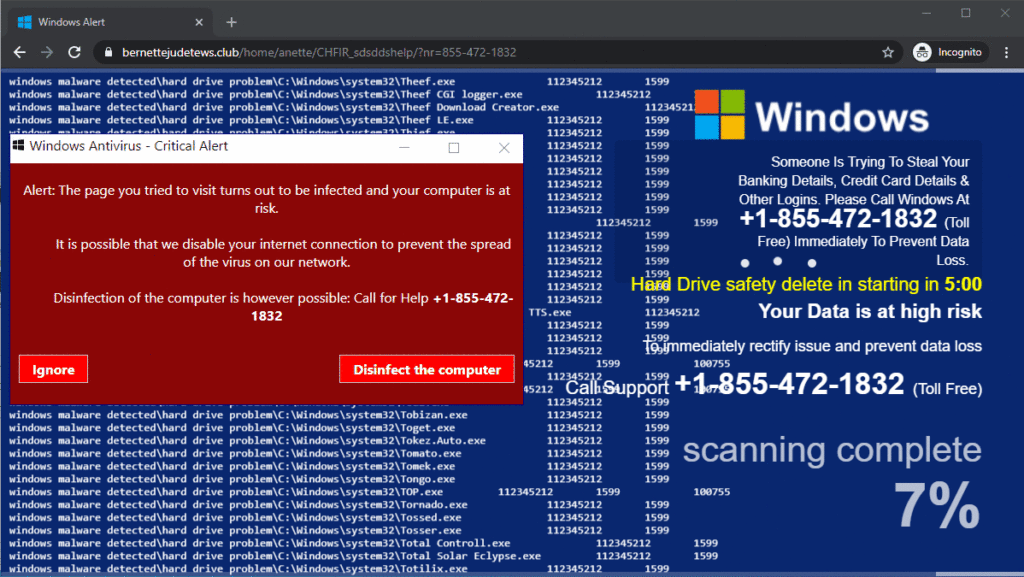Click the 'Tomato.exe' malware line
1024x577 pixels.
pos(339,454)
